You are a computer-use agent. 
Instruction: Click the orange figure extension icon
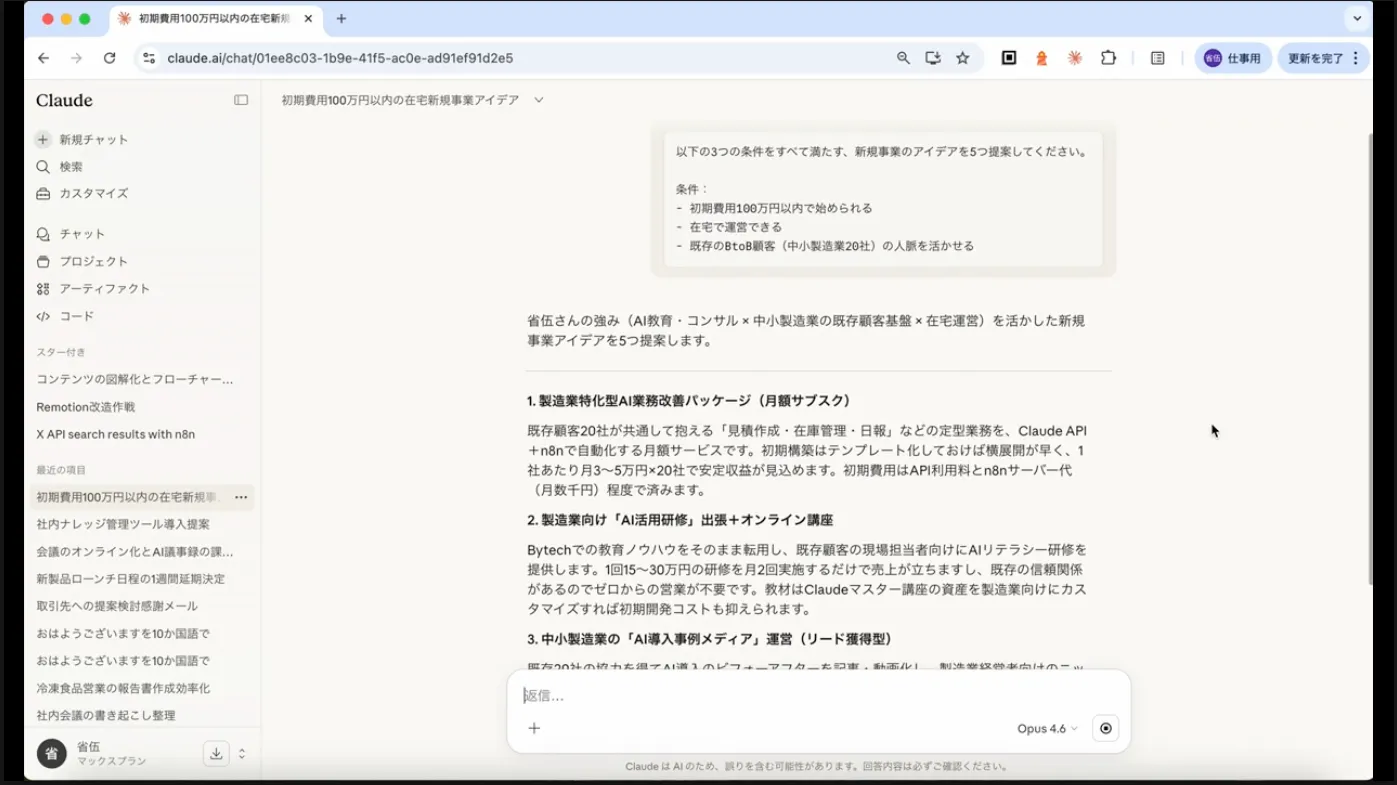click(1041, 58)
